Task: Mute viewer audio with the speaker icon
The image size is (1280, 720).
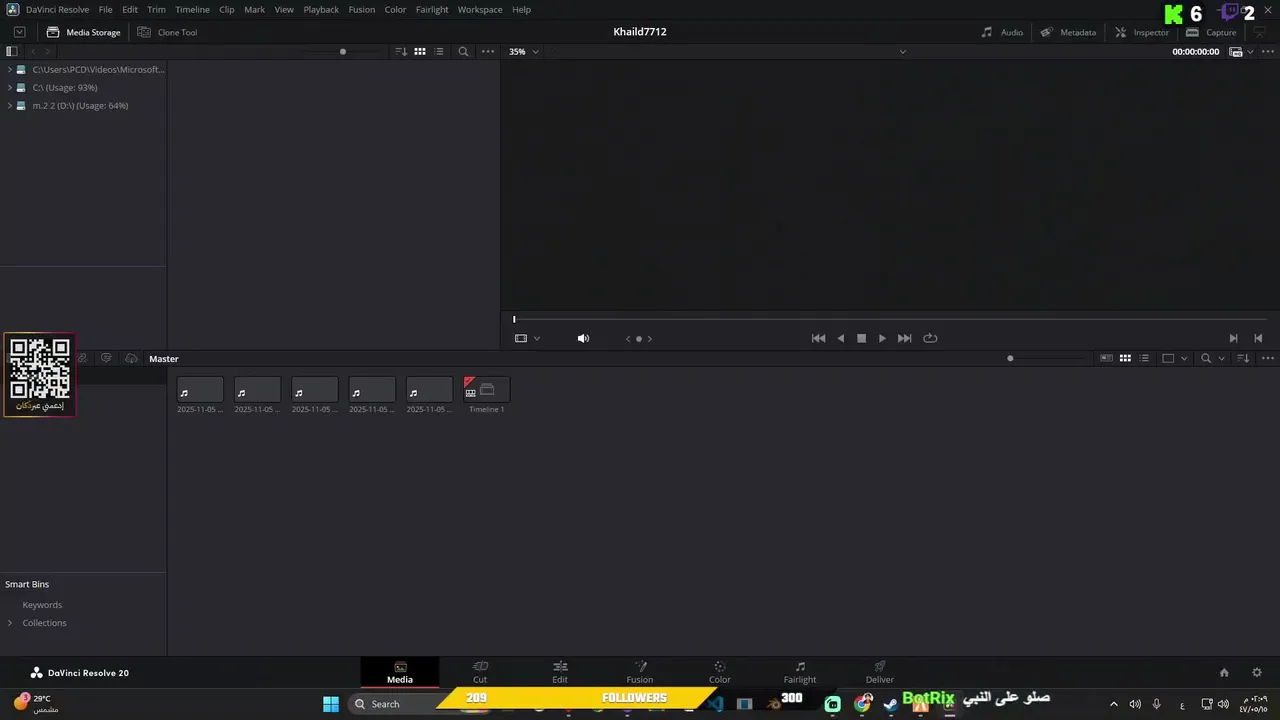Action: pos(583,338)
